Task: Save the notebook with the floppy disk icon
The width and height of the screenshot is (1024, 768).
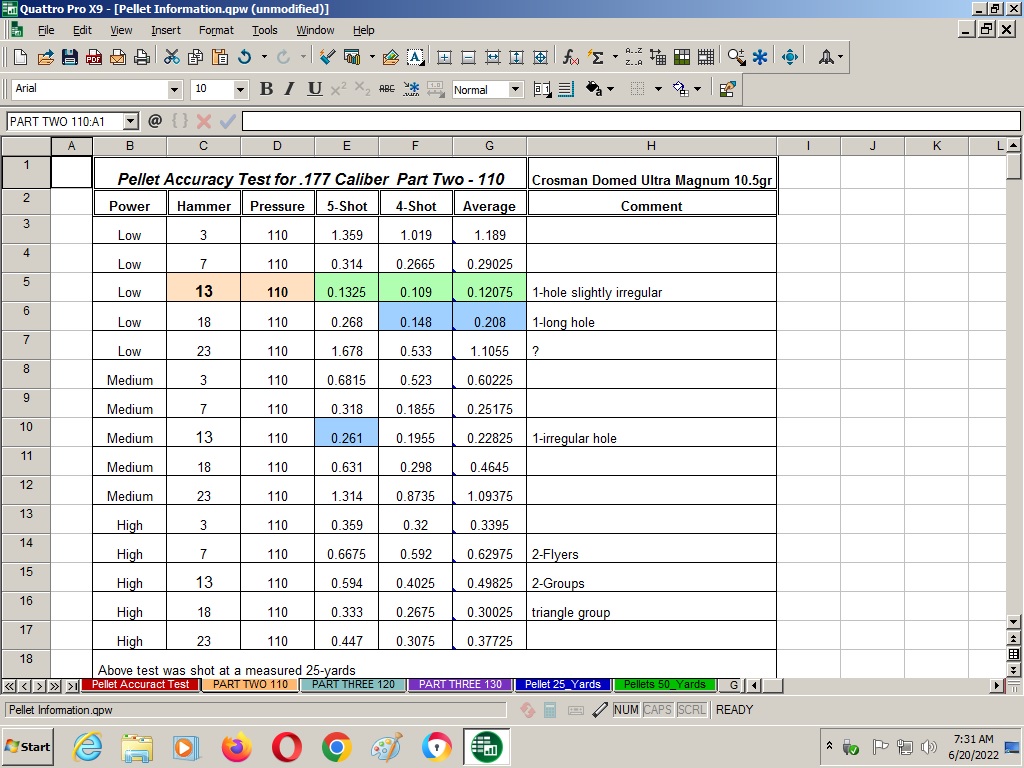Action: (69, 57)
